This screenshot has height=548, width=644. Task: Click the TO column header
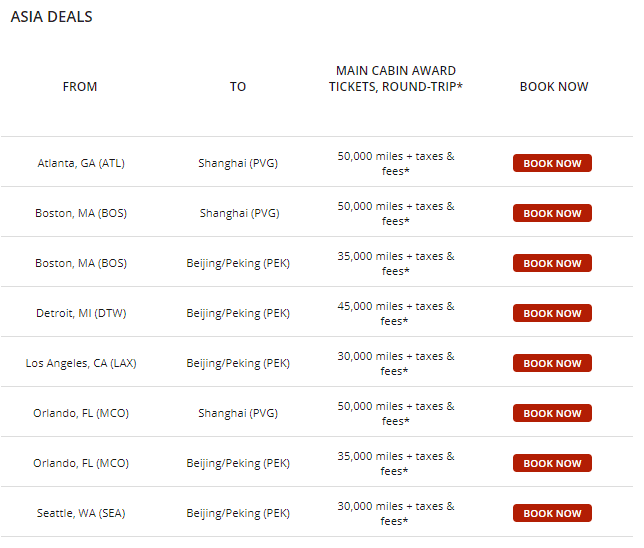pyautogui.click(x=238, y=87)
